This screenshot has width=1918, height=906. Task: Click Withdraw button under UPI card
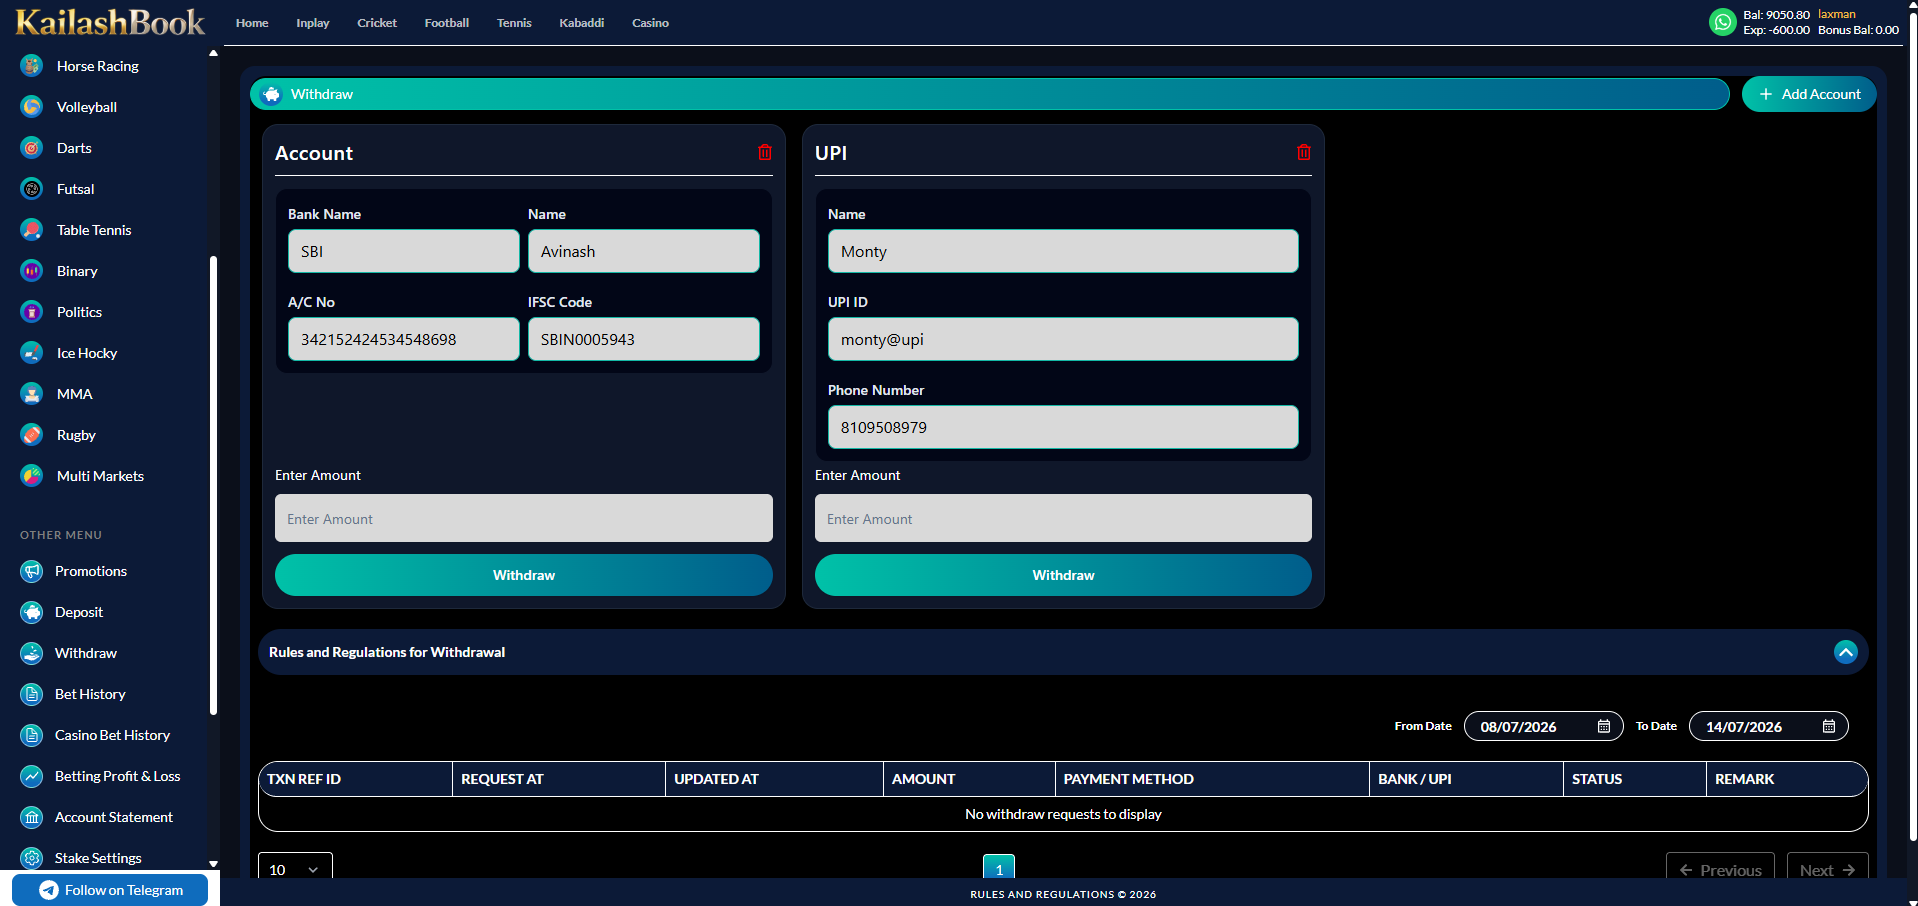tap(1063, 575)
